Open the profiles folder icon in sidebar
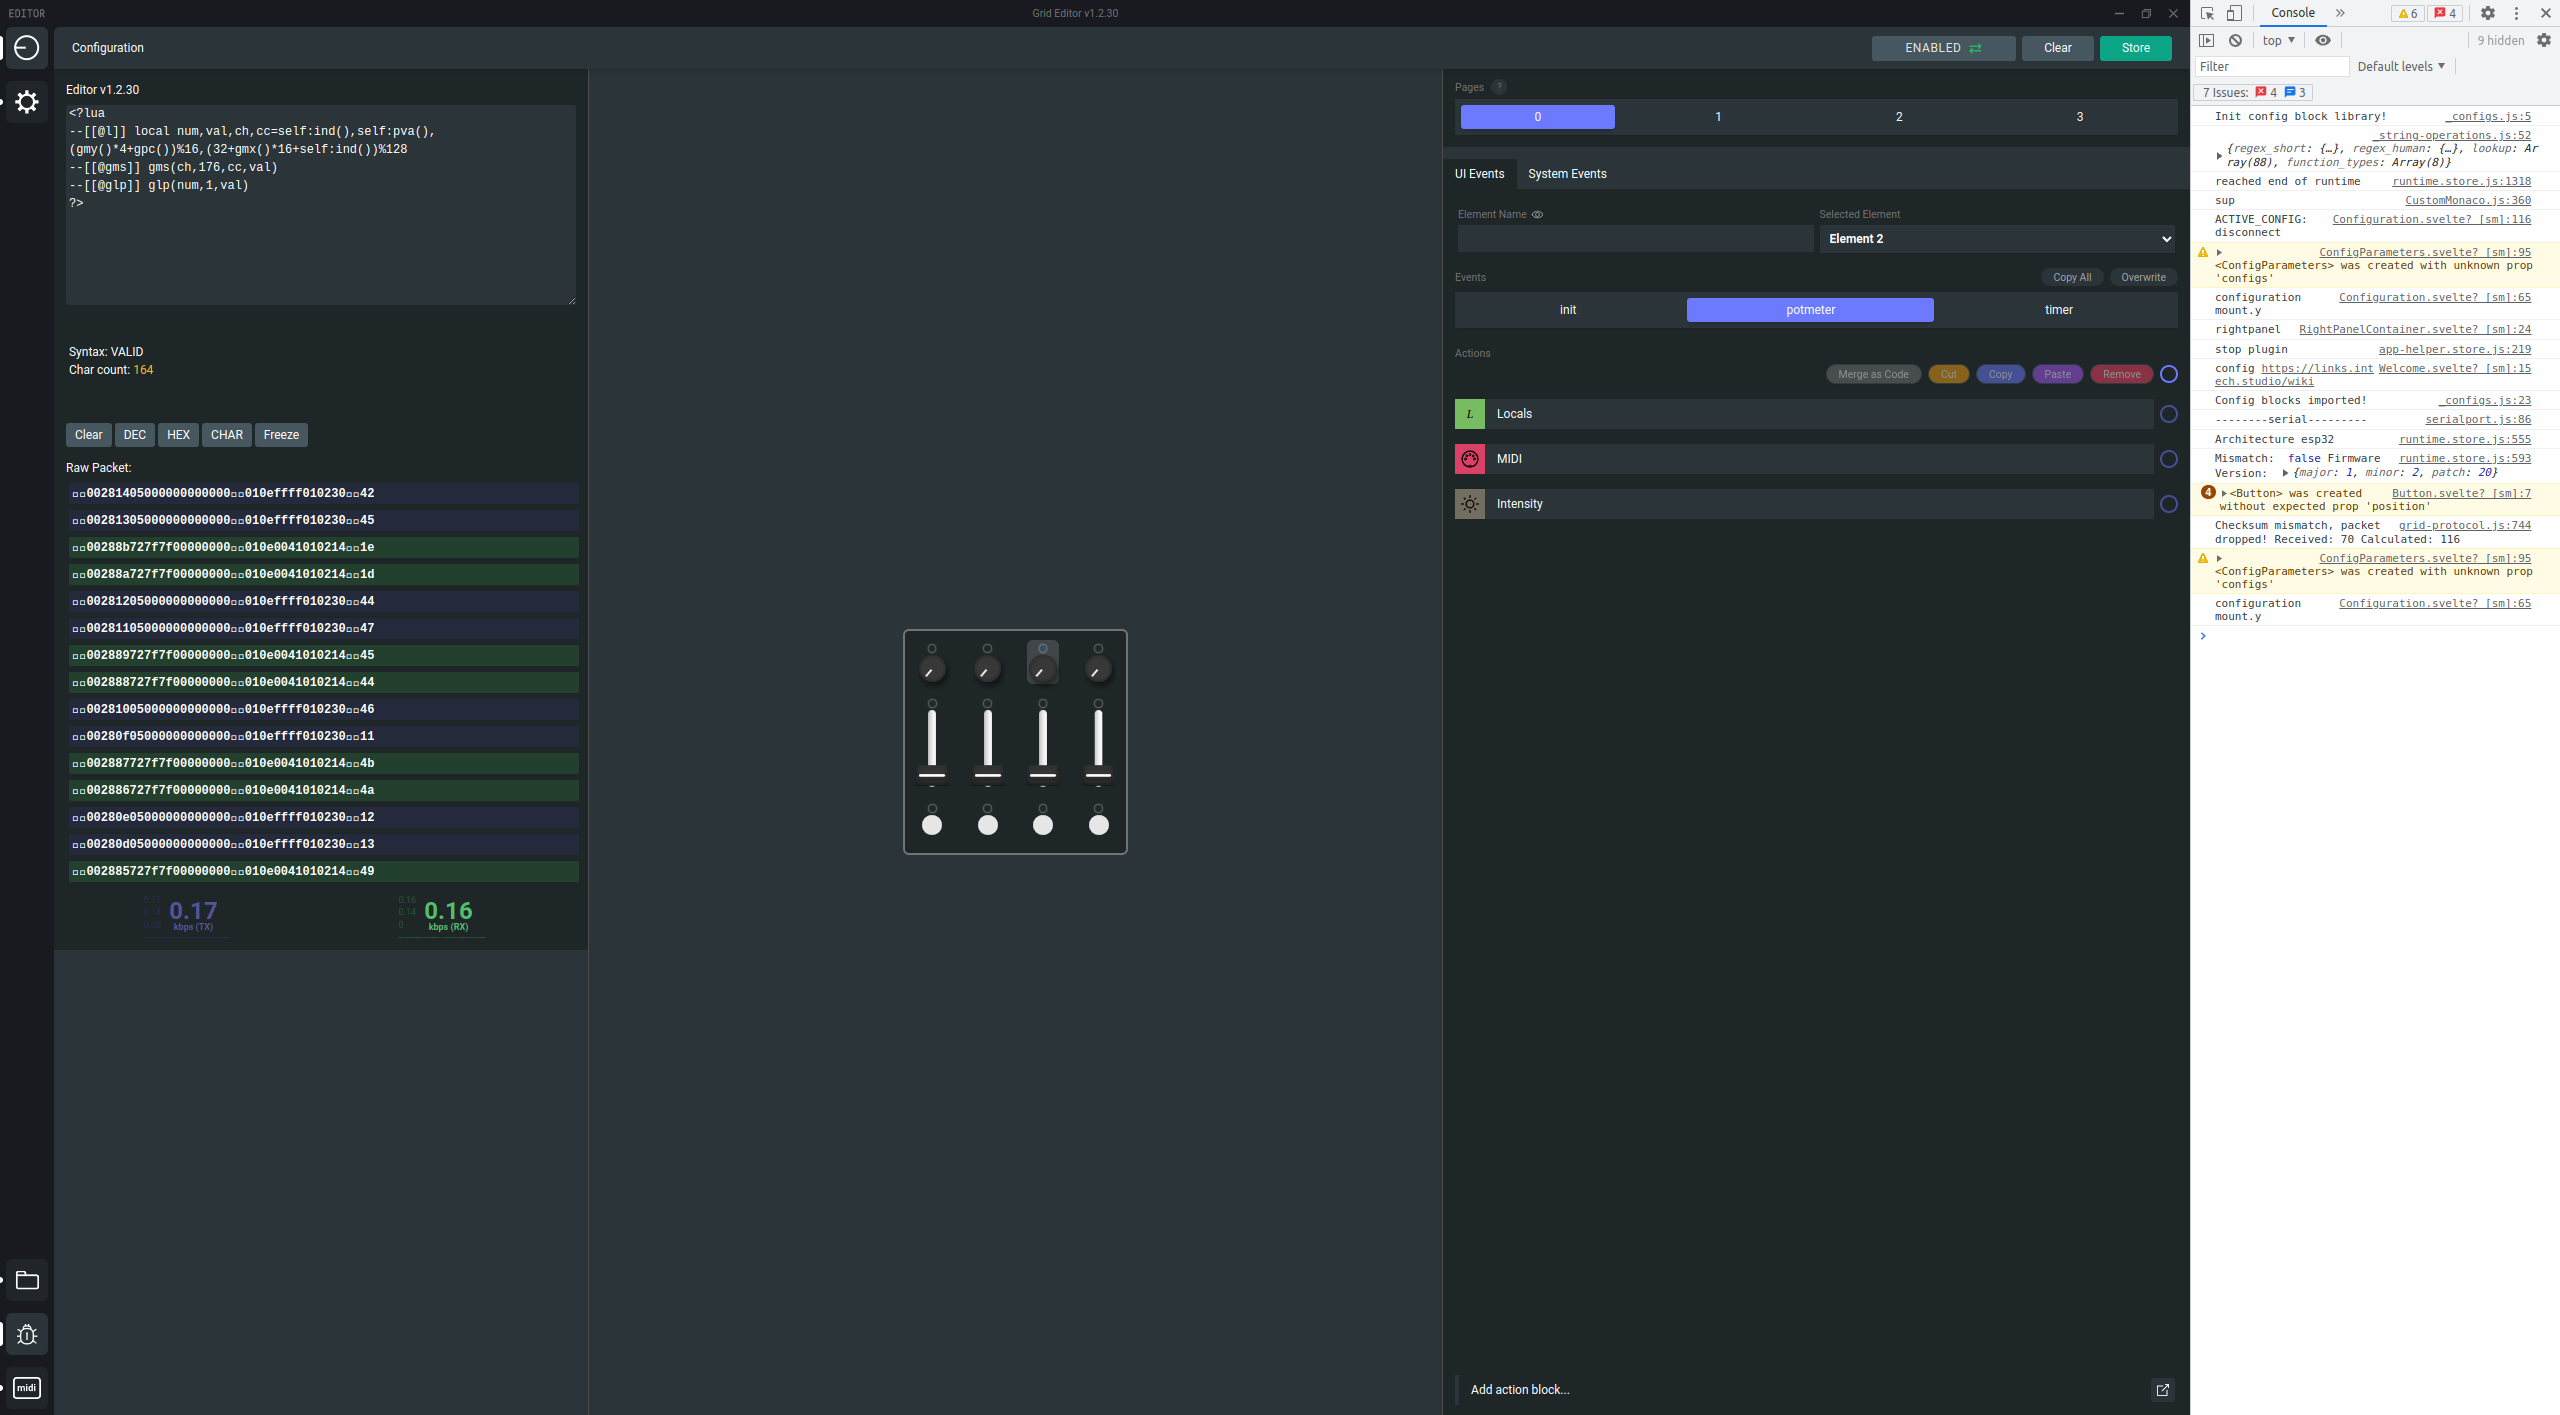This screenshot has width=2560, height=1415. [x=26, y=1280]
